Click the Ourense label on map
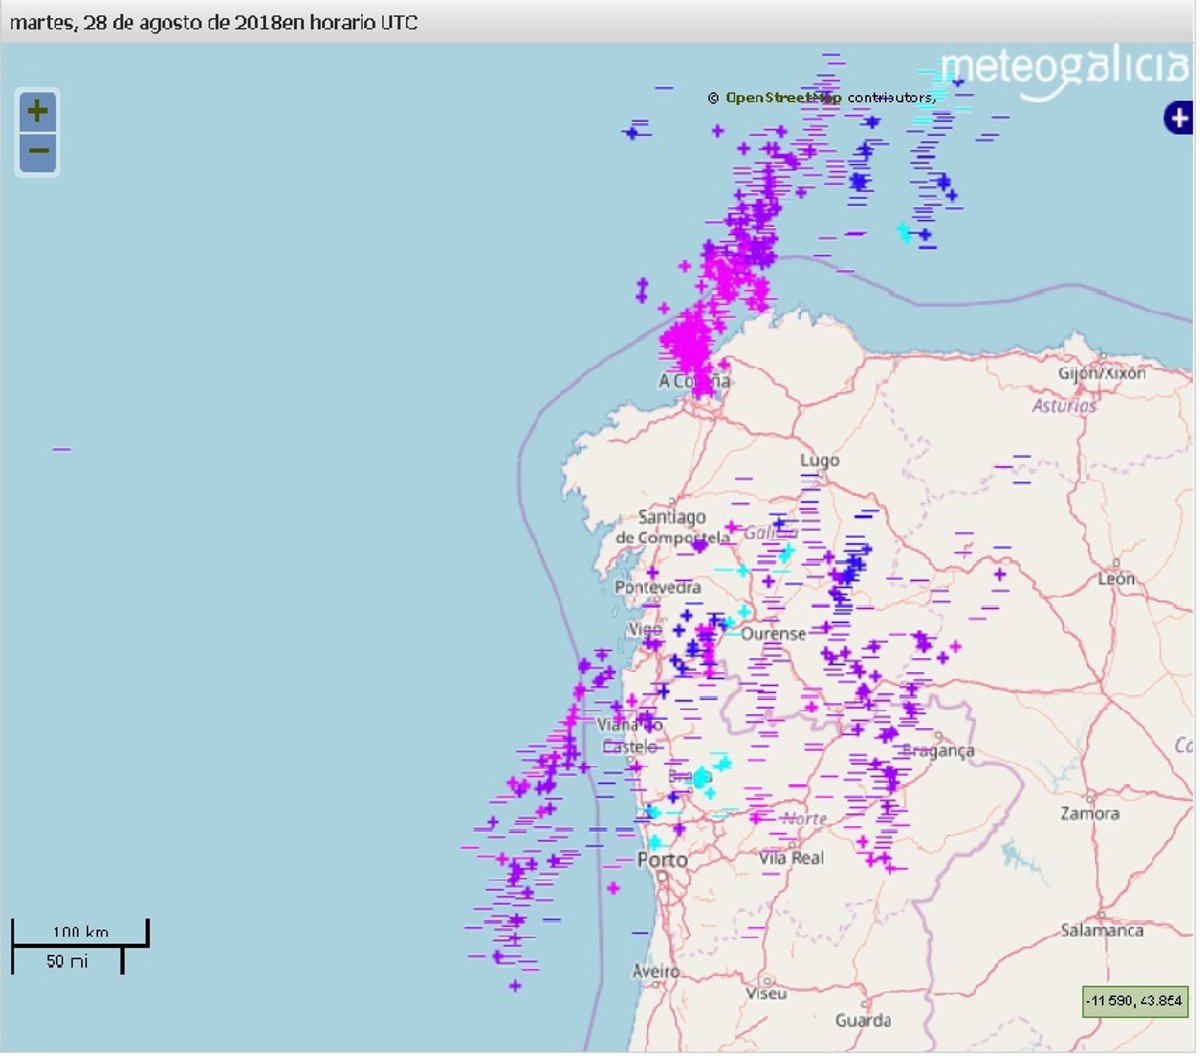 [773, 635]
